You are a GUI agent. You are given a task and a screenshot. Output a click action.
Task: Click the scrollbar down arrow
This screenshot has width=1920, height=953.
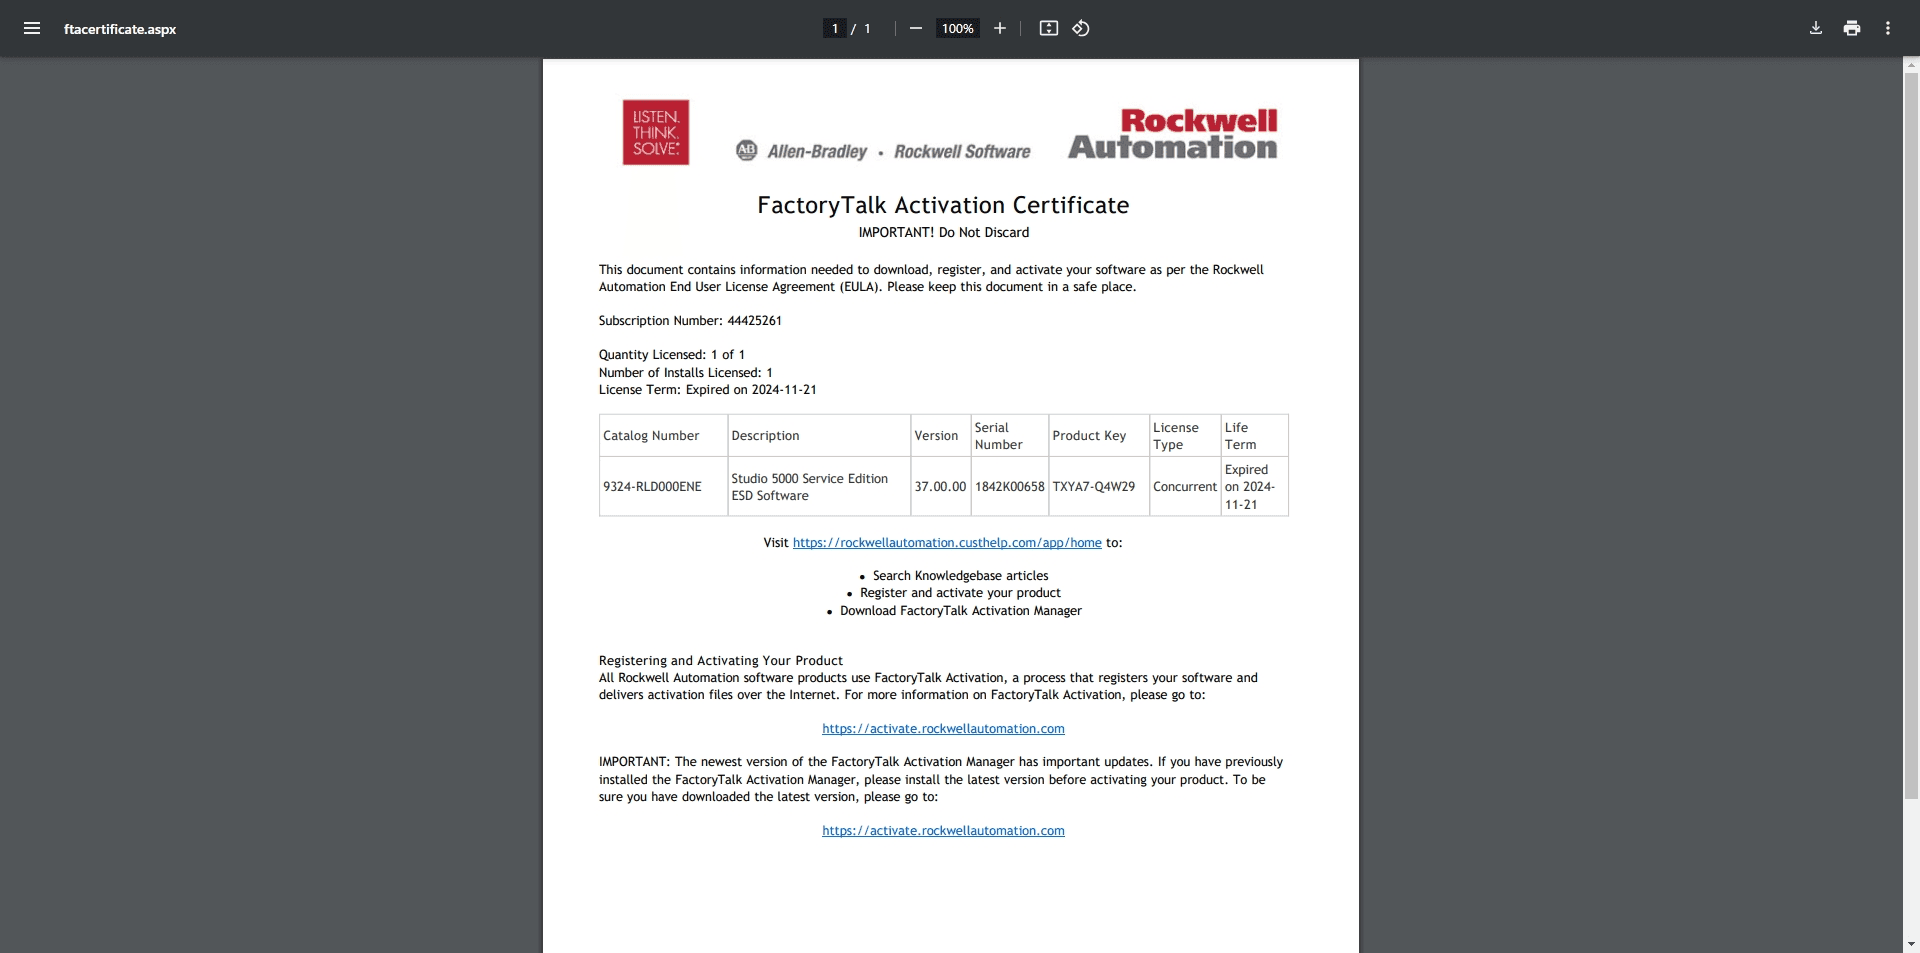click(1911, 944)
